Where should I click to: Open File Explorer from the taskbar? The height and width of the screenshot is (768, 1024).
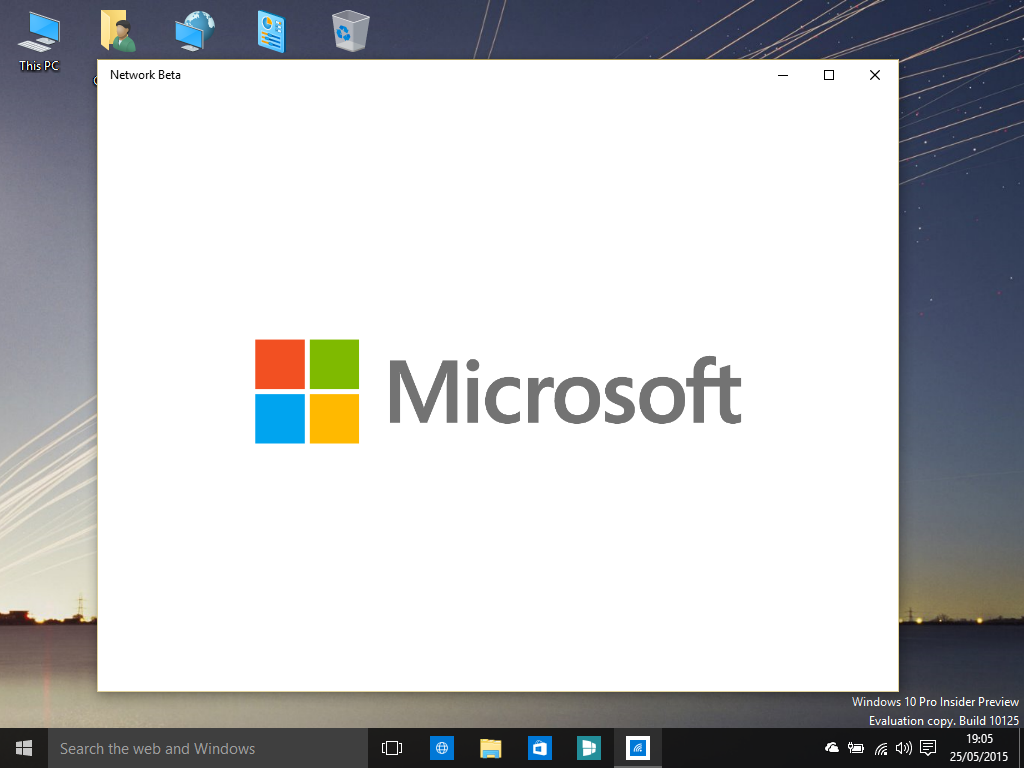tap(490, 748)
